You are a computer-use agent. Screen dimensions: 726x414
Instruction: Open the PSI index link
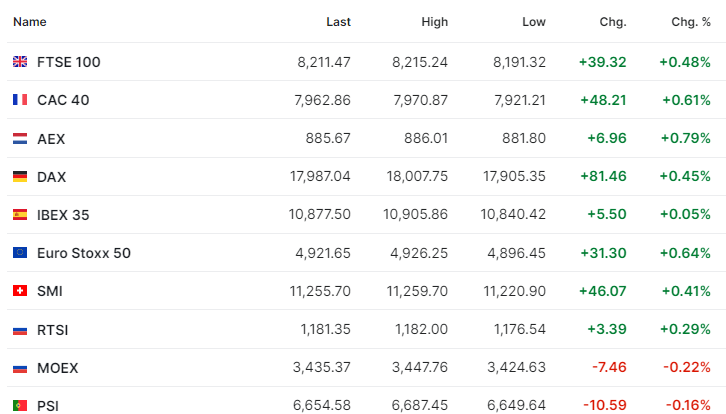[48, 406]
